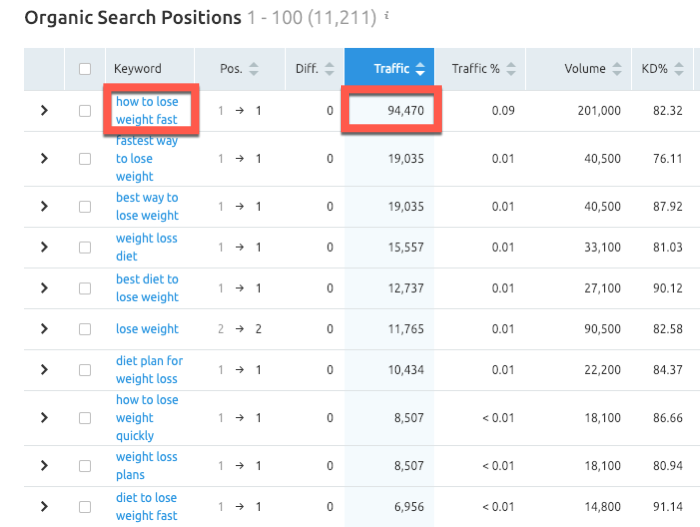Expand the 'weight loss plans' row
700x527 pixels.
pos(44,466)
